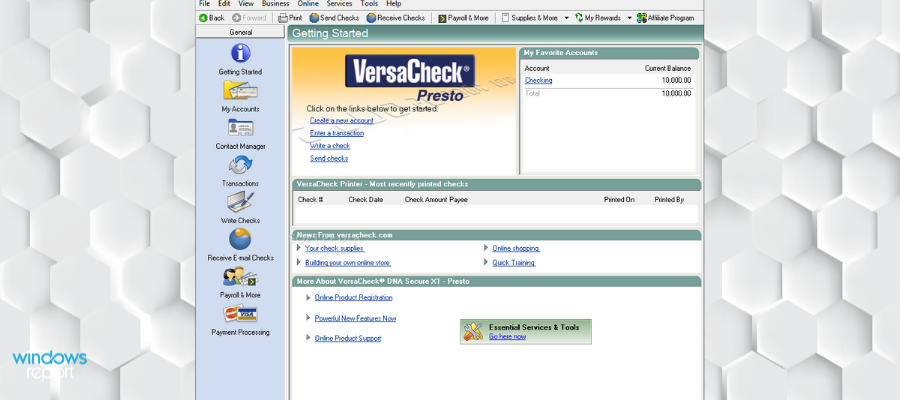Open the File menu

point(204,3)
